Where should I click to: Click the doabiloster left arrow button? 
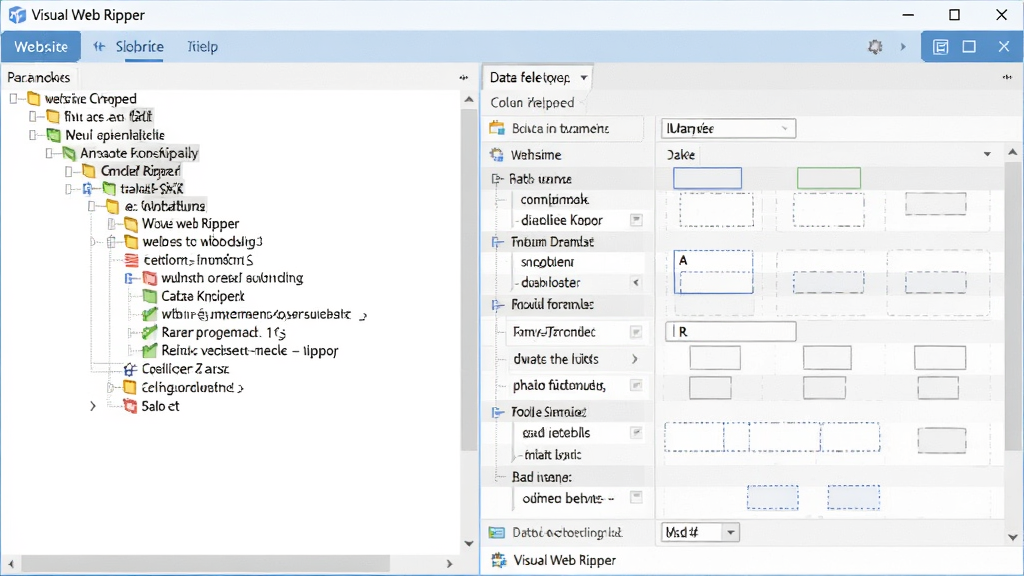click(x=636, y=283)
